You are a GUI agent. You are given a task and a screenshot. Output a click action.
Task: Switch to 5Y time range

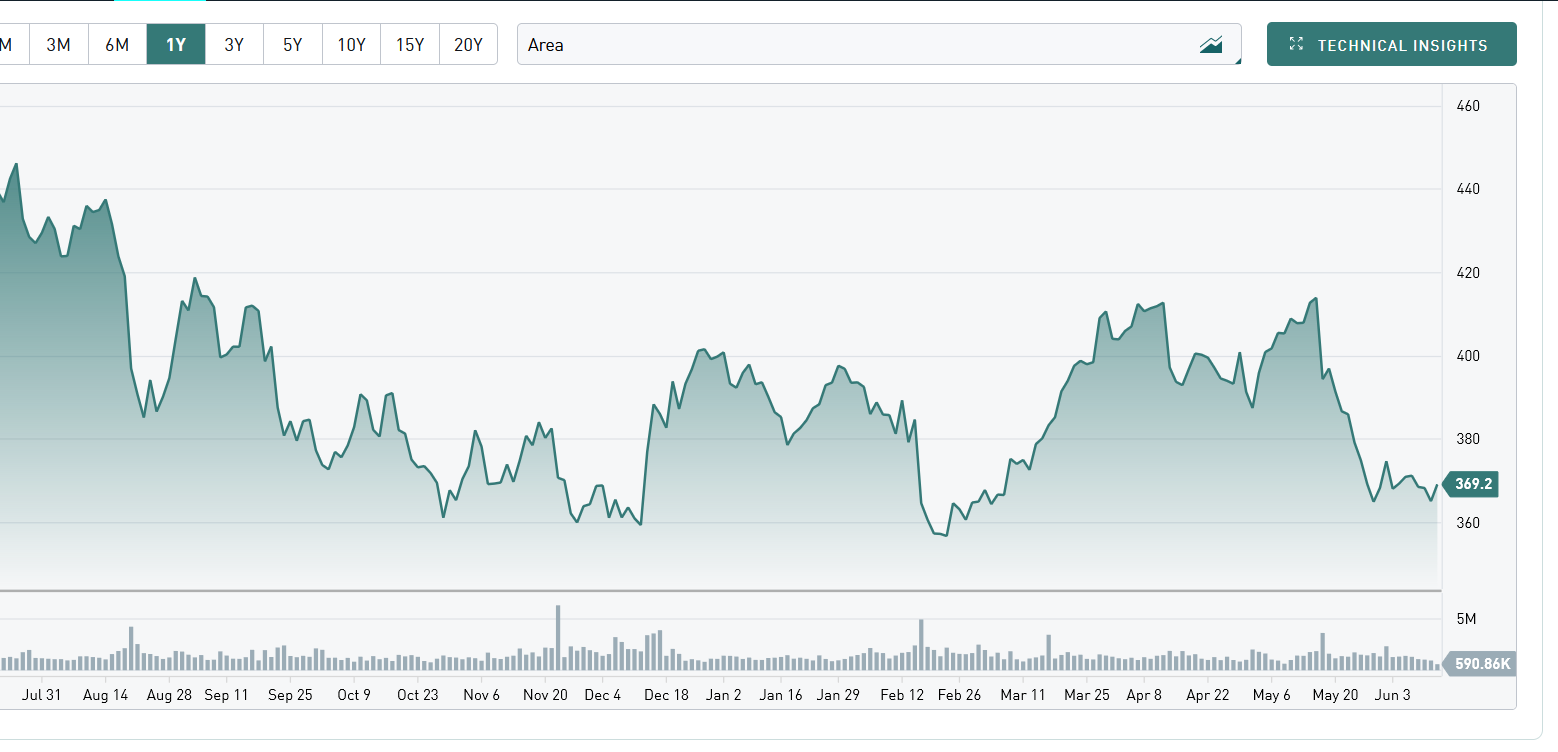click(292, 45)
